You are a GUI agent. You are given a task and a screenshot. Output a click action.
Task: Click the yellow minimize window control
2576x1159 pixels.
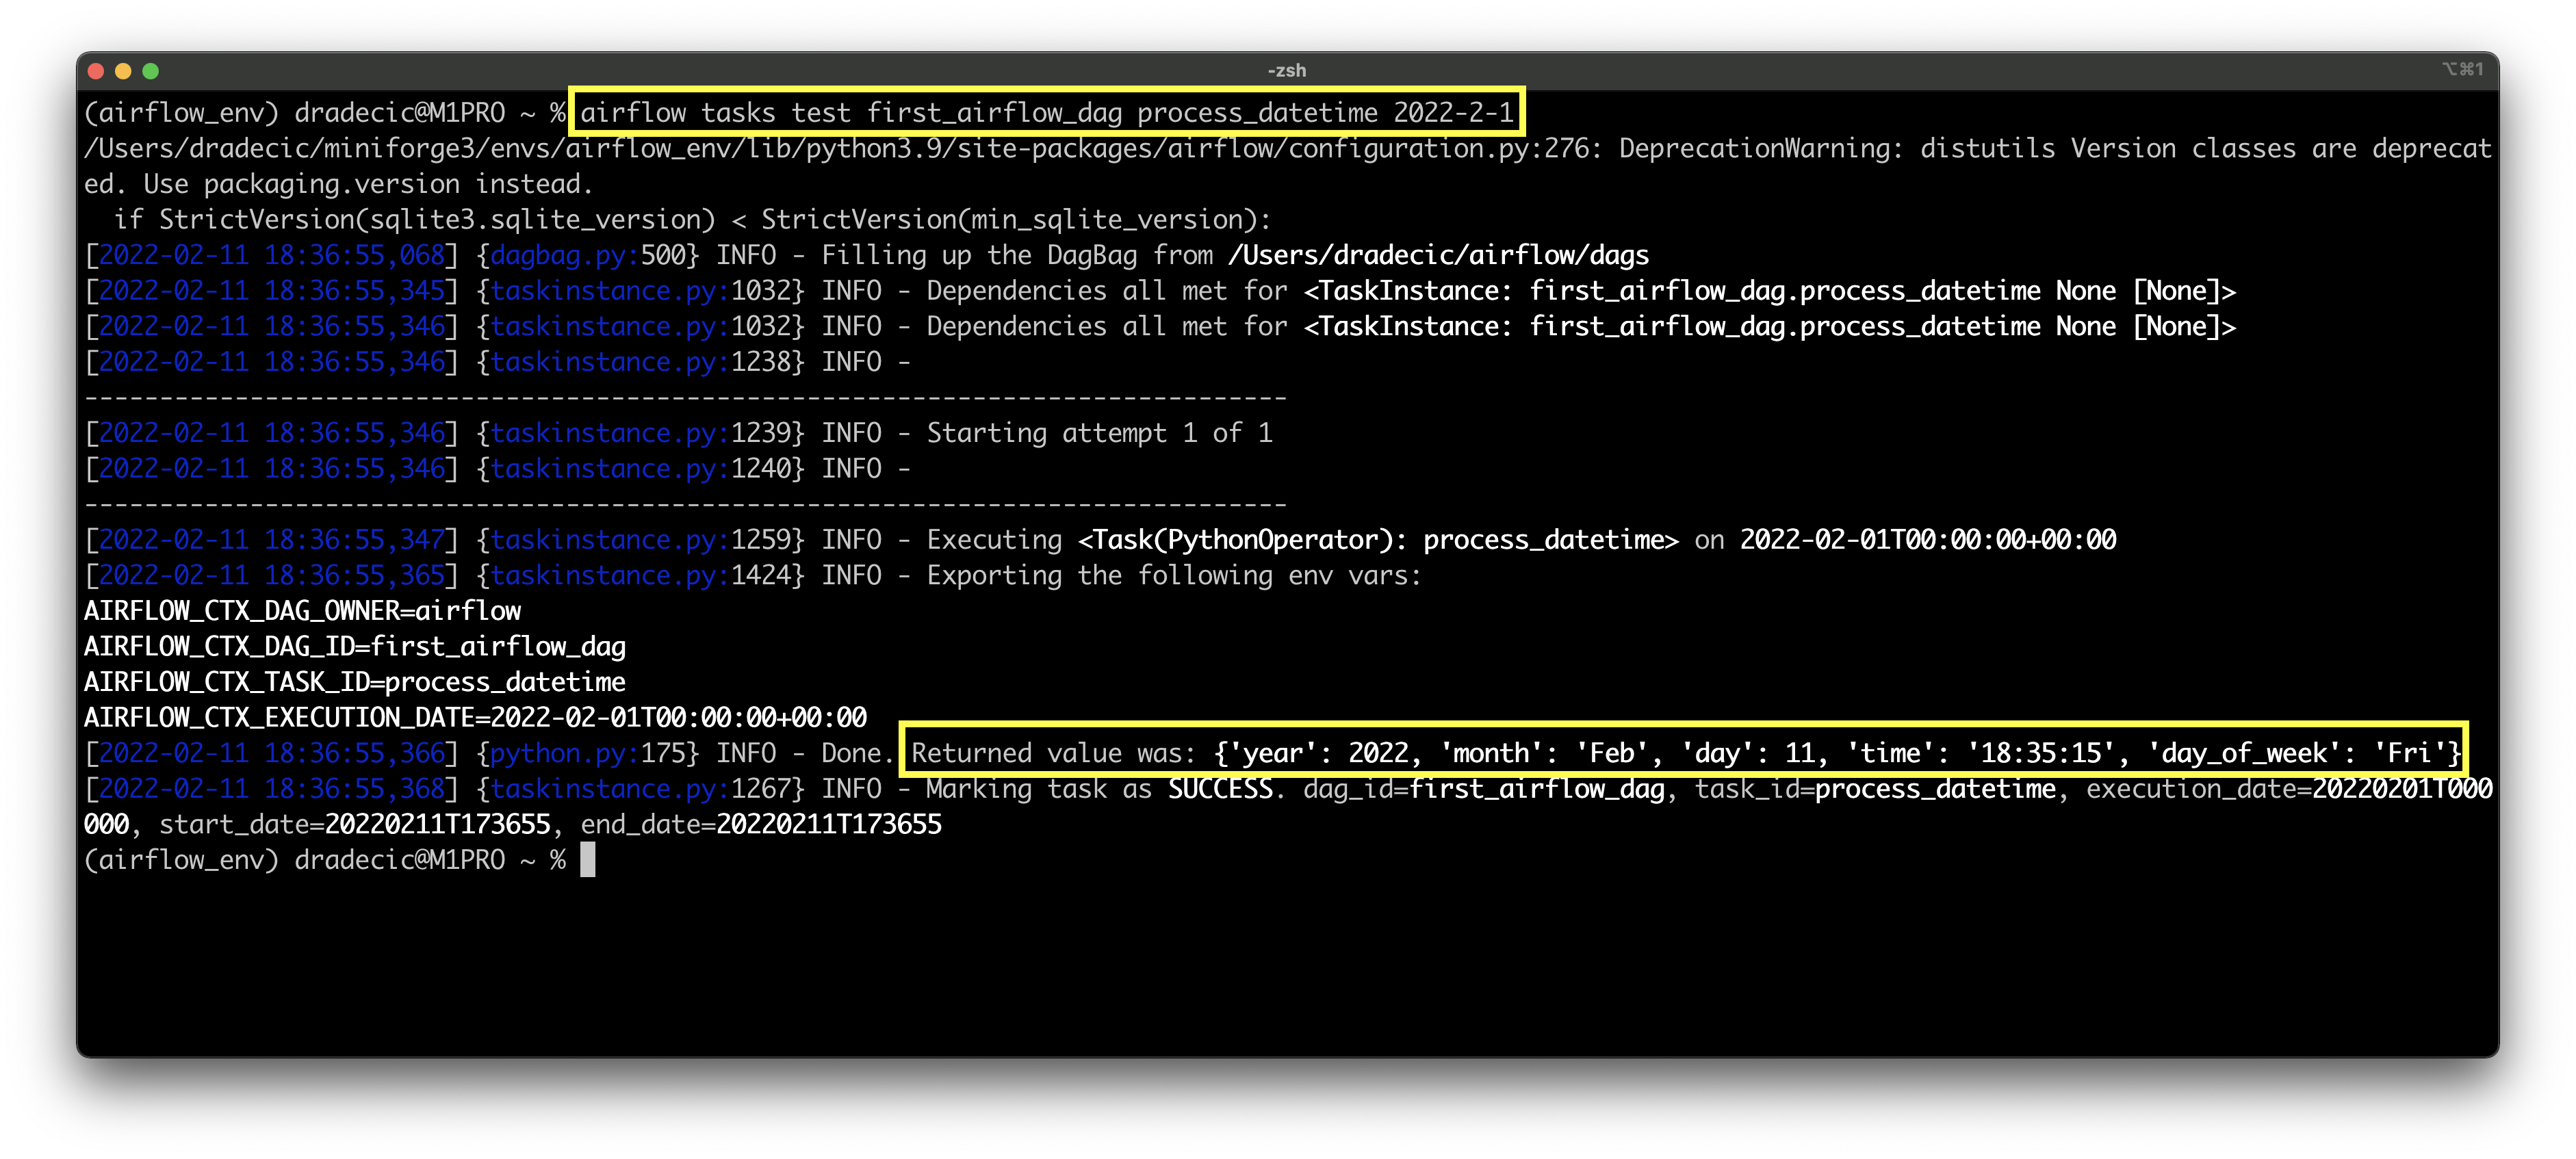click(124, 70)
